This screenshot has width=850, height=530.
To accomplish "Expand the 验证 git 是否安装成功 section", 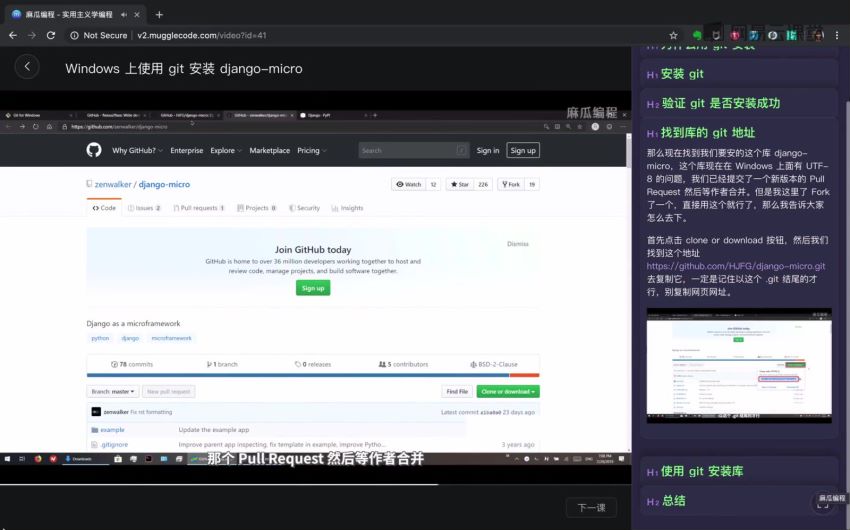I will point(713,103).
